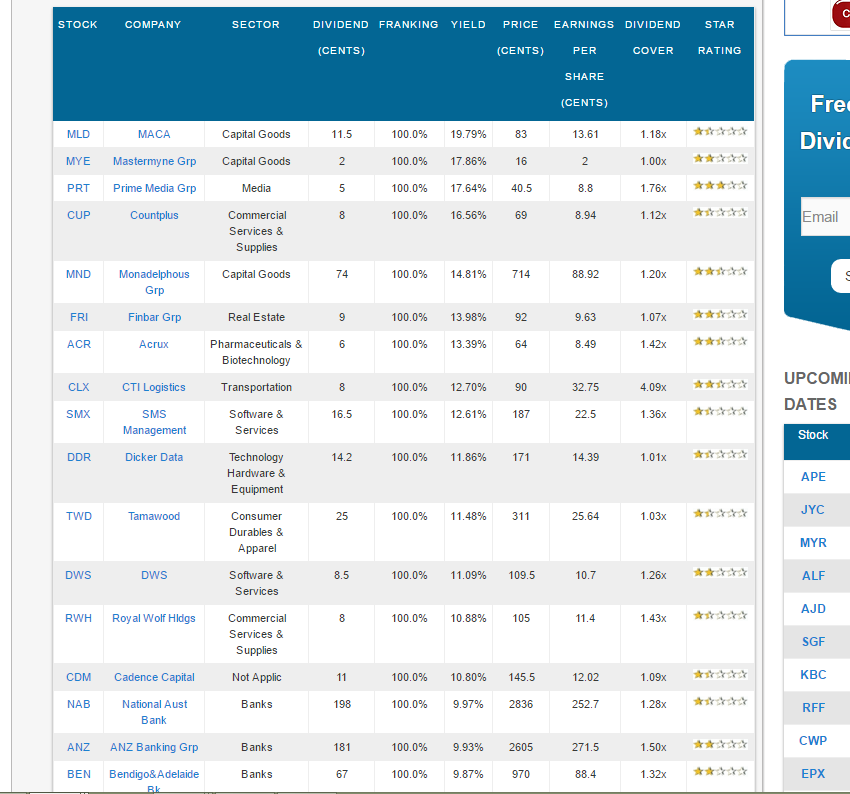Open EPX in upcoming dates list
The width and height of the screenshot is (850, 794).
[x=813, y=773]
